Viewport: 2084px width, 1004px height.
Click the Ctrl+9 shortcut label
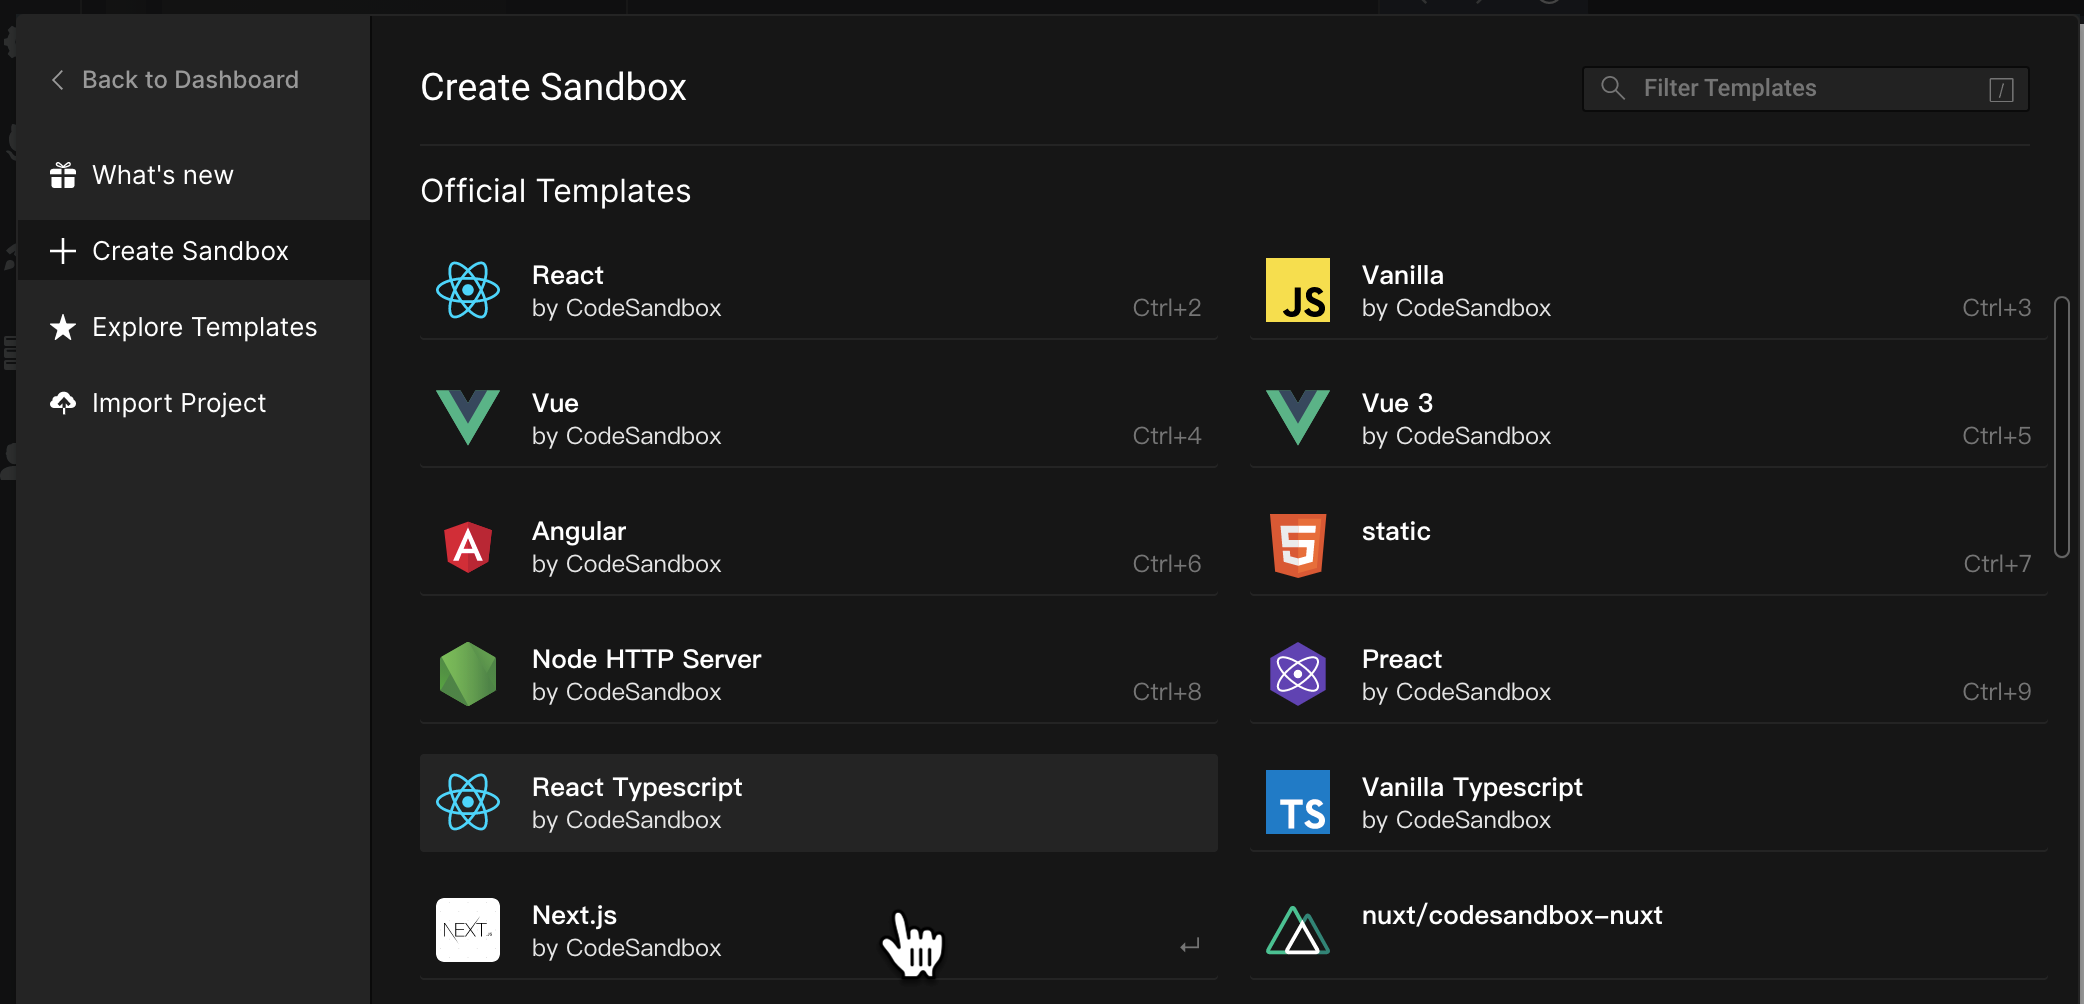(x=1997, y=692)
